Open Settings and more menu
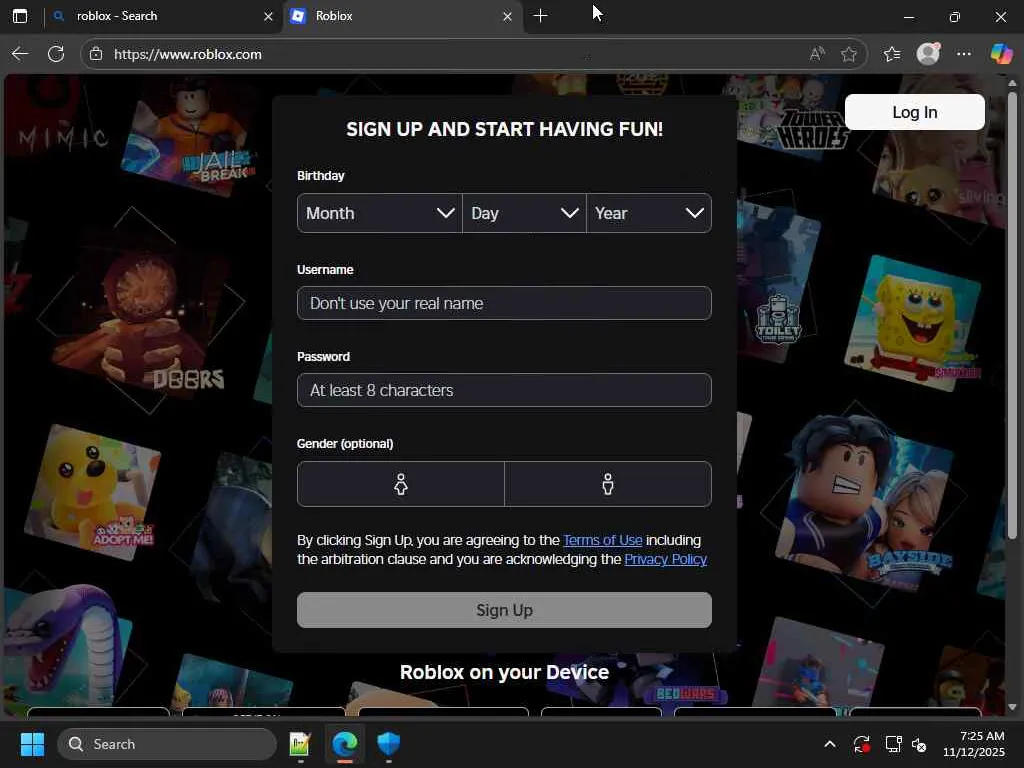Screen dimensions: 1024x768 click(x=964, y=54)
